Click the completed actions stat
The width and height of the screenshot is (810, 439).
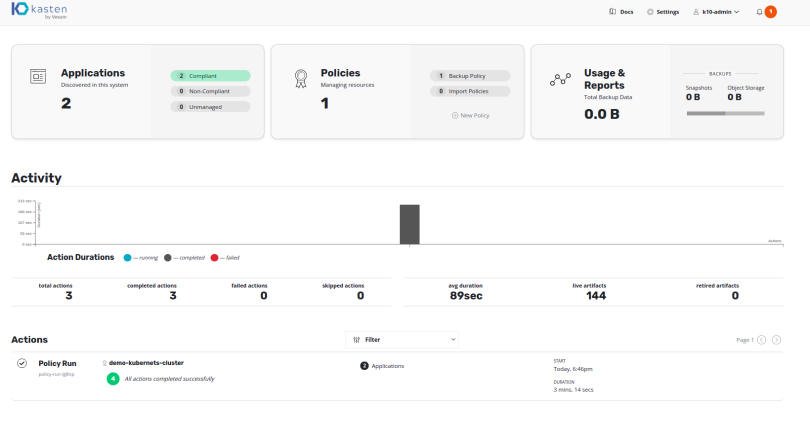(152, 292)
